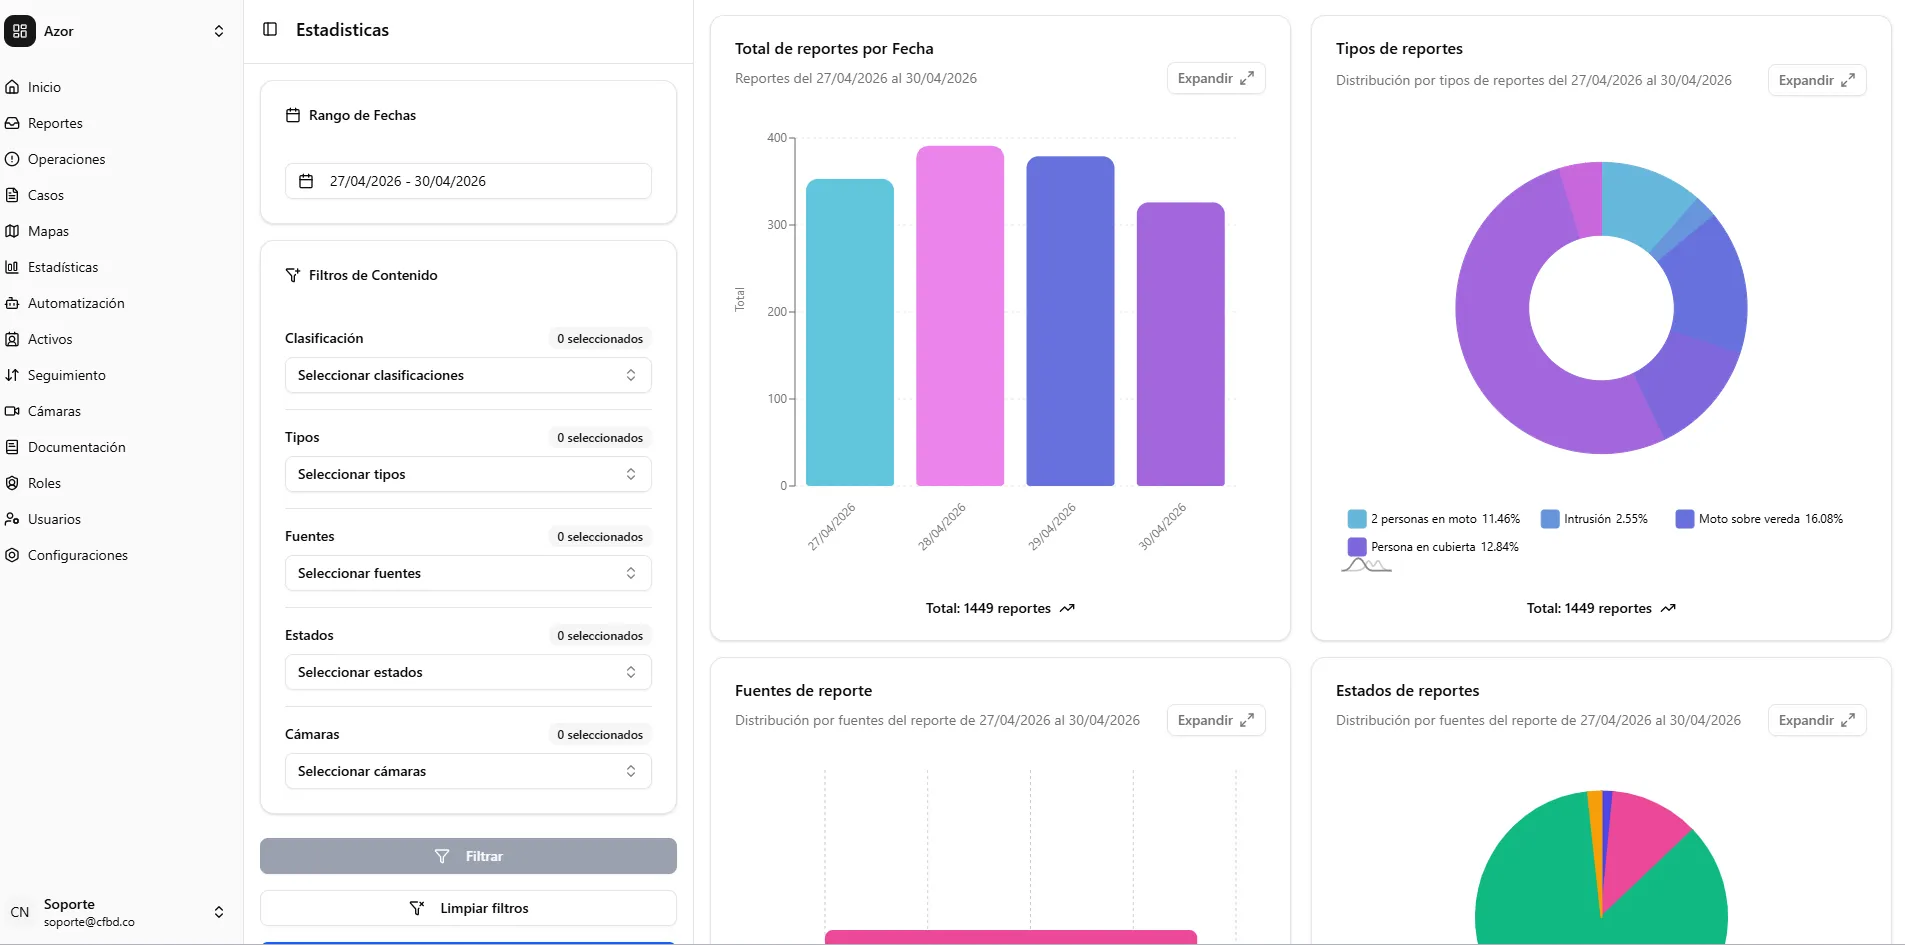Navigate to Operaciones
The height and width of the screenshot is (945, 1905).
tap(66, 159)
